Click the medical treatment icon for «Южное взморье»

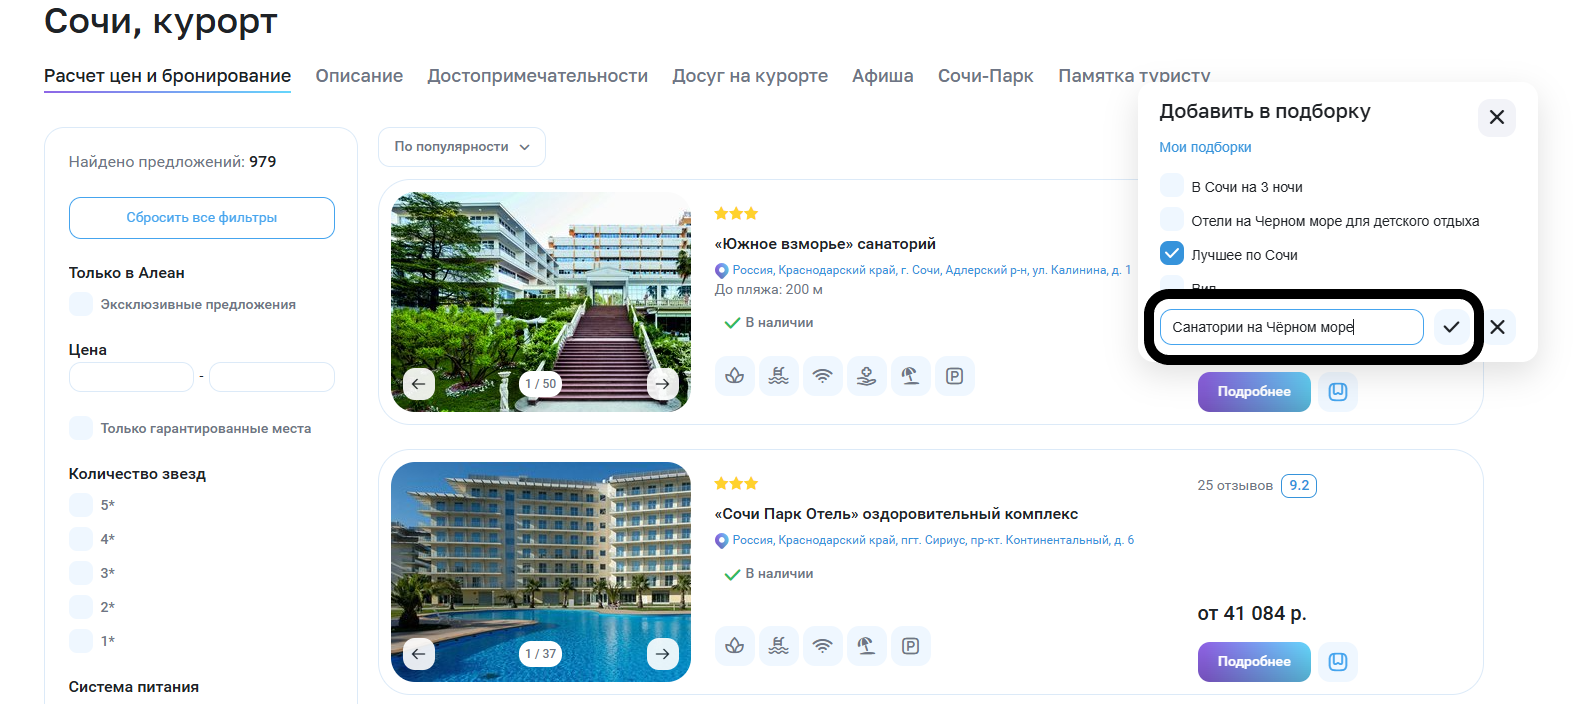click(867, 376)
